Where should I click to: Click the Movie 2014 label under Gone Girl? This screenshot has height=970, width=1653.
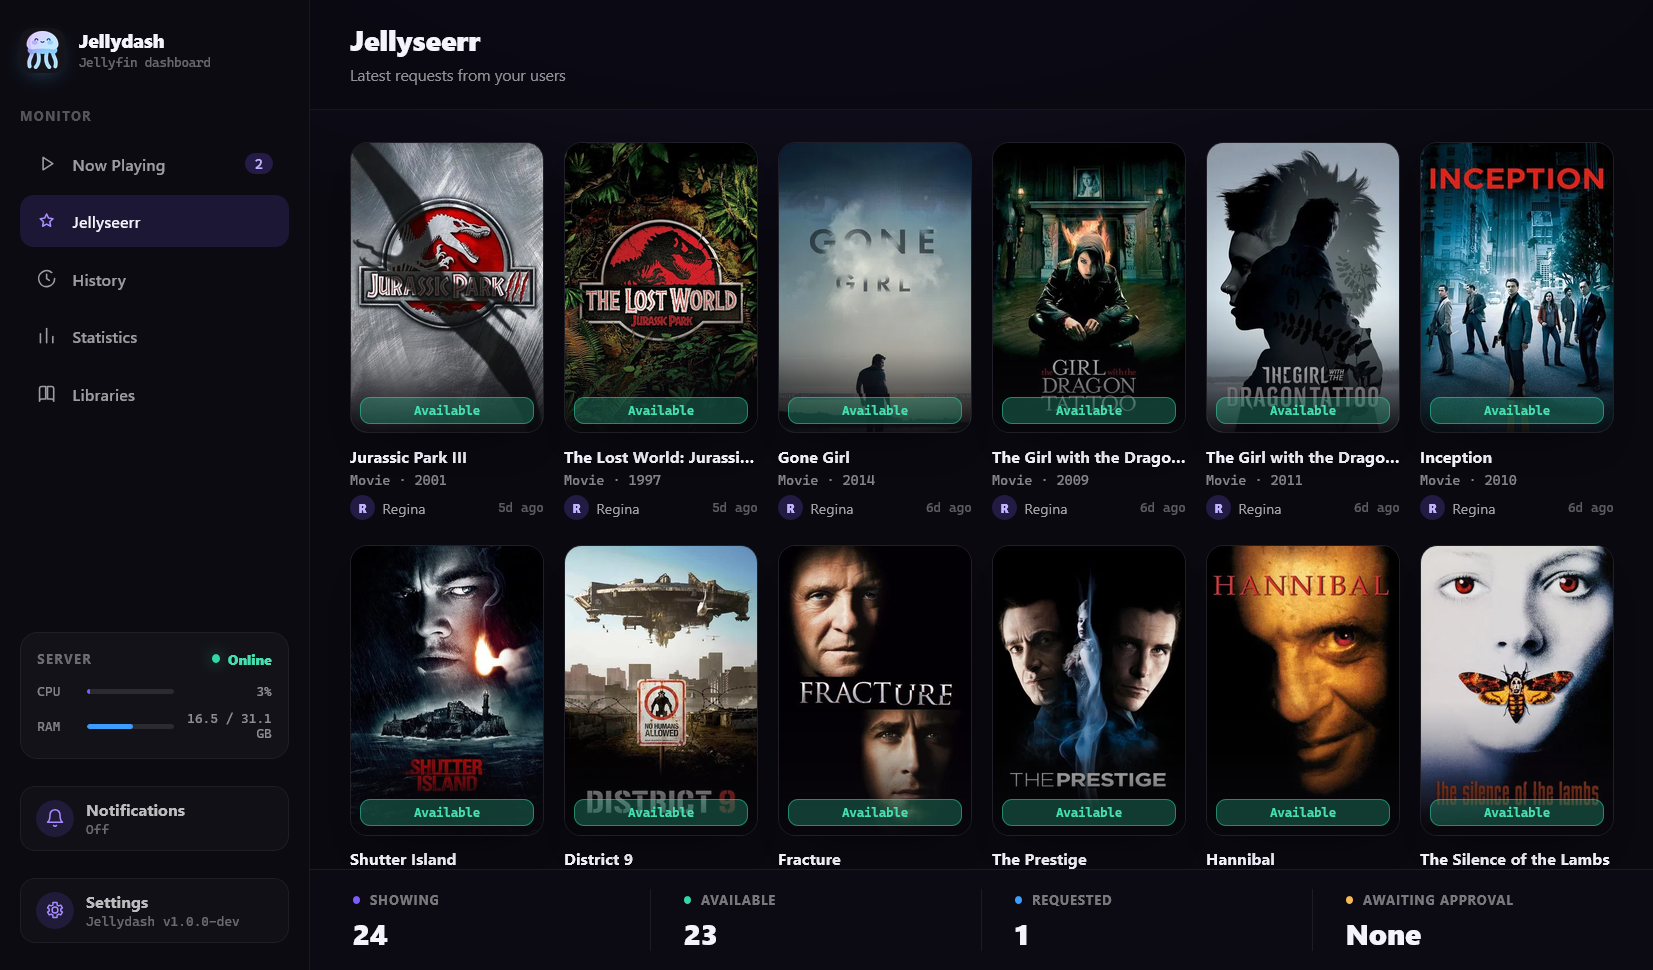(x=826, y=480)
